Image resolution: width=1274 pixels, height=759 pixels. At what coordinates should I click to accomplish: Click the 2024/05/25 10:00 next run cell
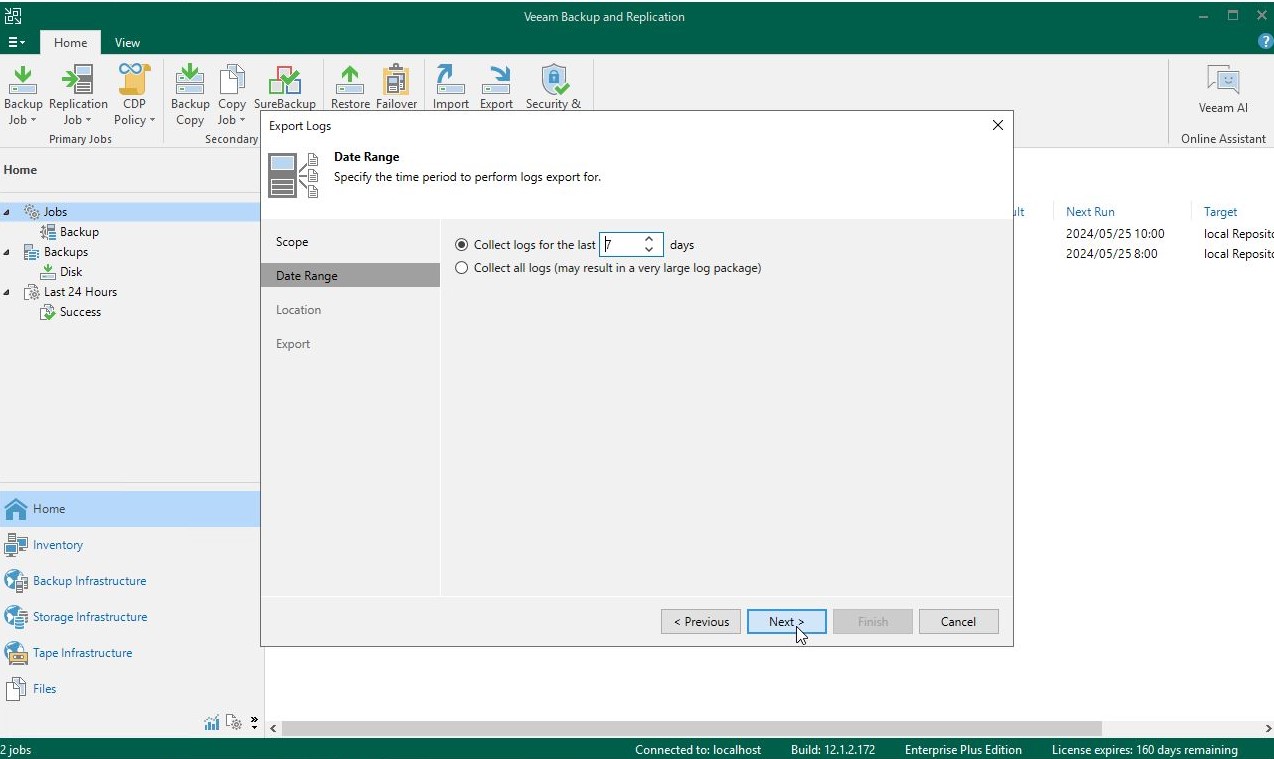tap(1115, 234)
